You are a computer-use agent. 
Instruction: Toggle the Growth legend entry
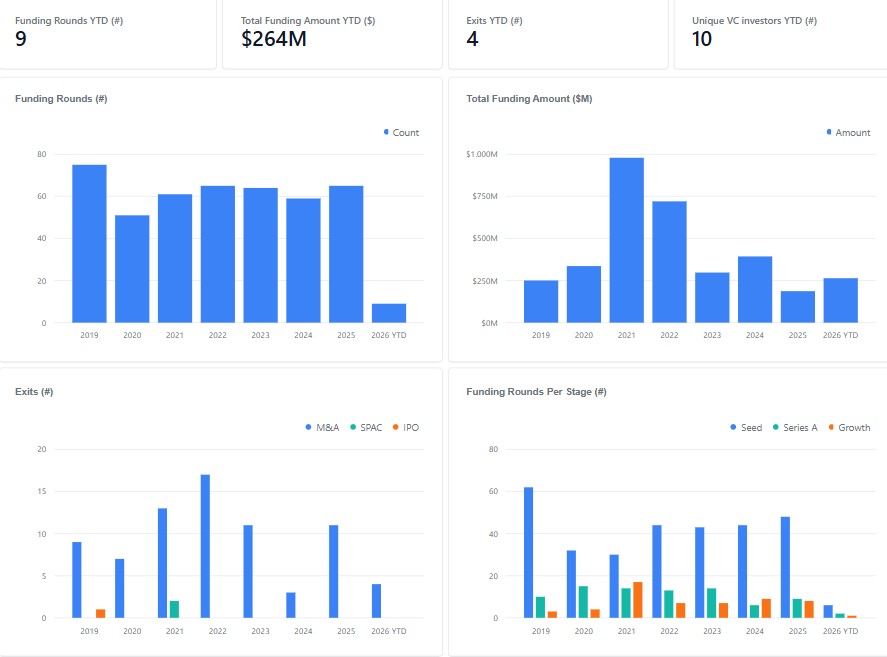click(848, 427)
